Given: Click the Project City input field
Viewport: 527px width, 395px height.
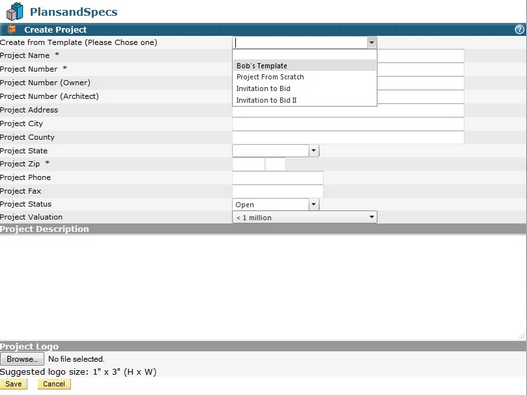Looking at the screenshot, I should tap(348, 124).
